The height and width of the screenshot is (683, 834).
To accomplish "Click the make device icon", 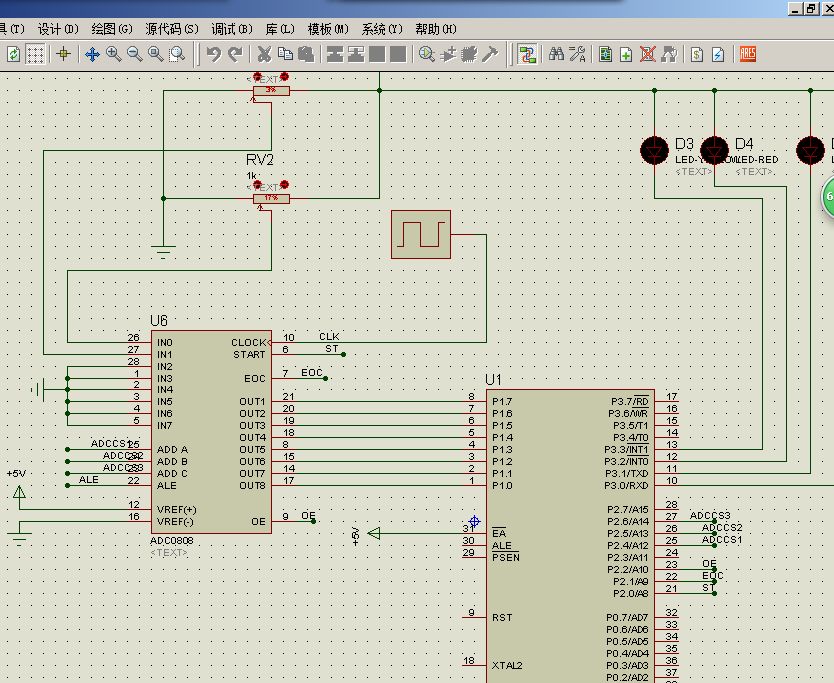I will 448,54.
